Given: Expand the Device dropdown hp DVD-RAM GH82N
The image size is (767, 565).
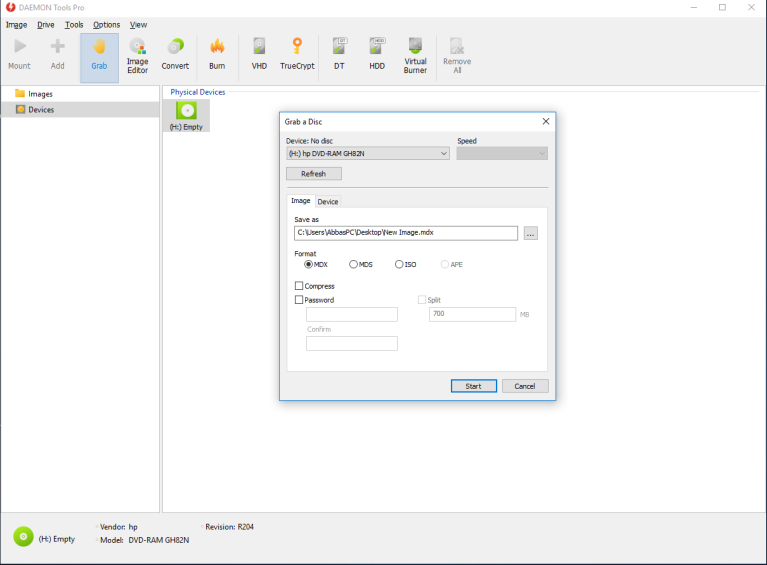Looking at the screenshot, I should point(368,153).
